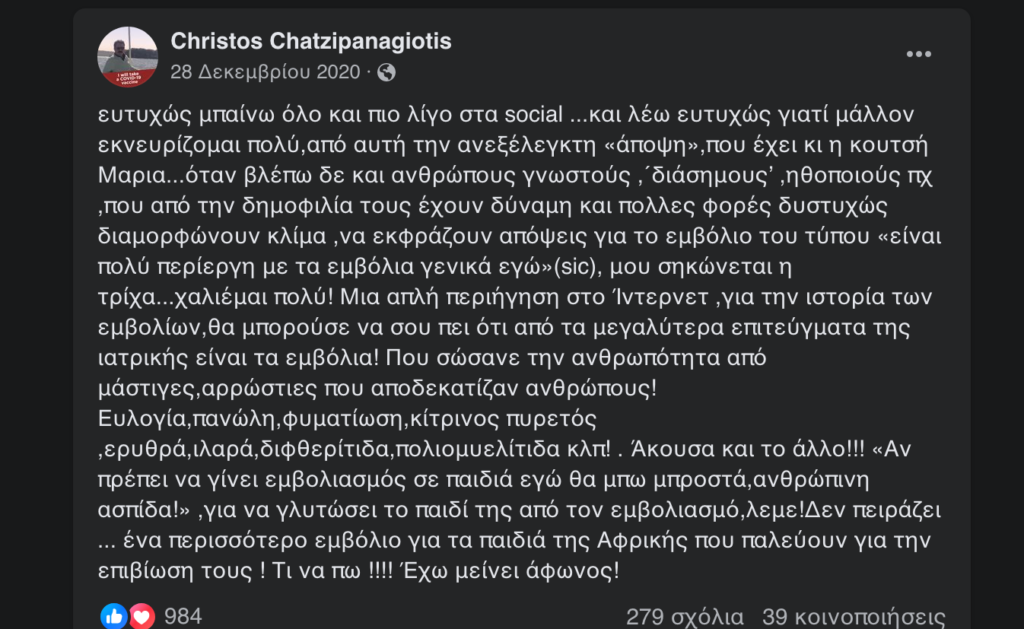Click the red heart love reaction icon

(x=142, y=616)
